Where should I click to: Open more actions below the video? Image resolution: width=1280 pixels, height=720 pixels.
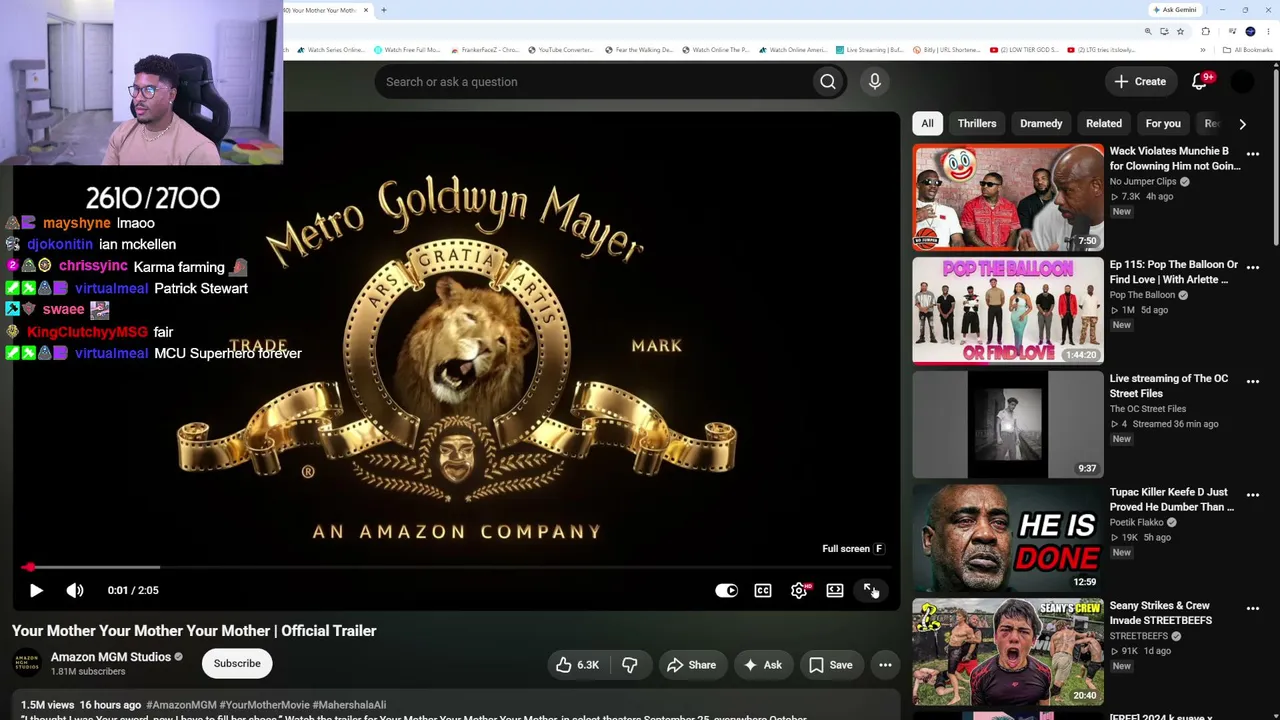885,665
